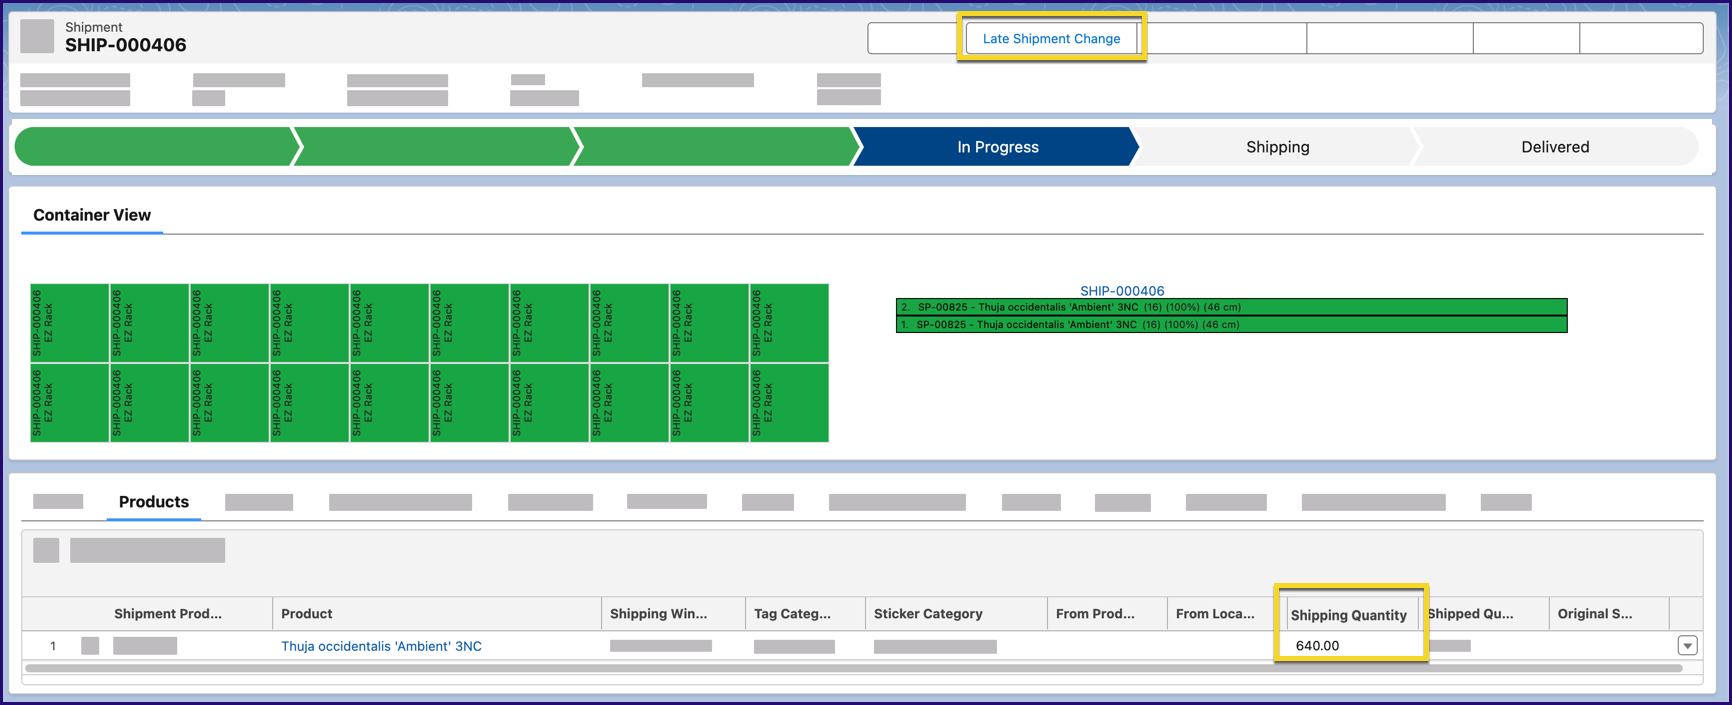Click the From Prod... column header
The height and width of the screenshot is (705, 1732).
pos(1107,614)
